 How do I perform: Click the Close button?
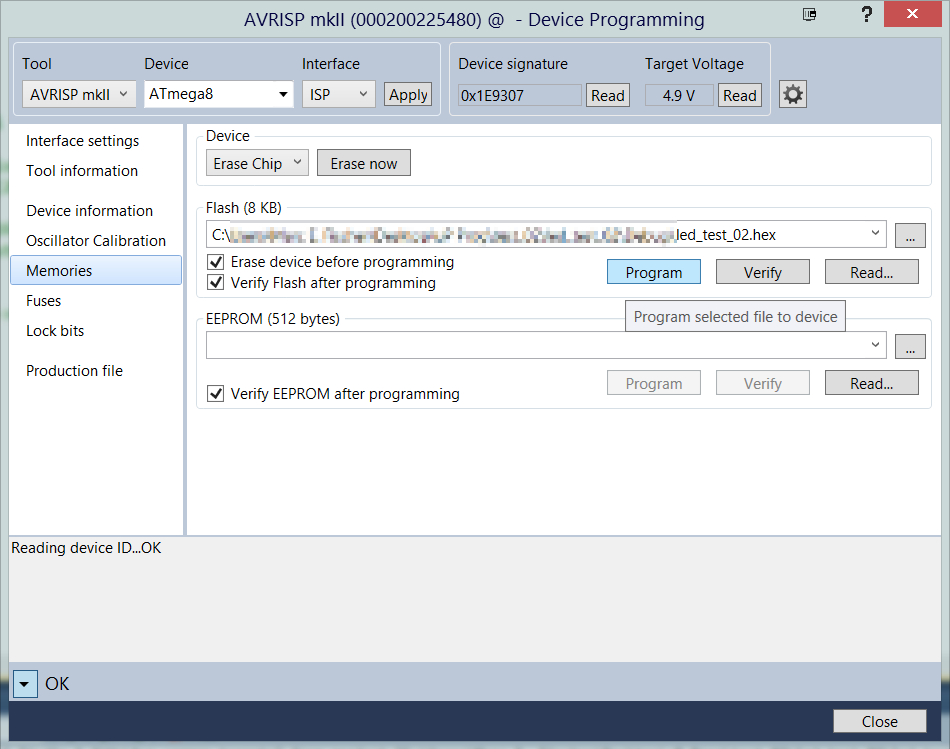click(880, 721)
